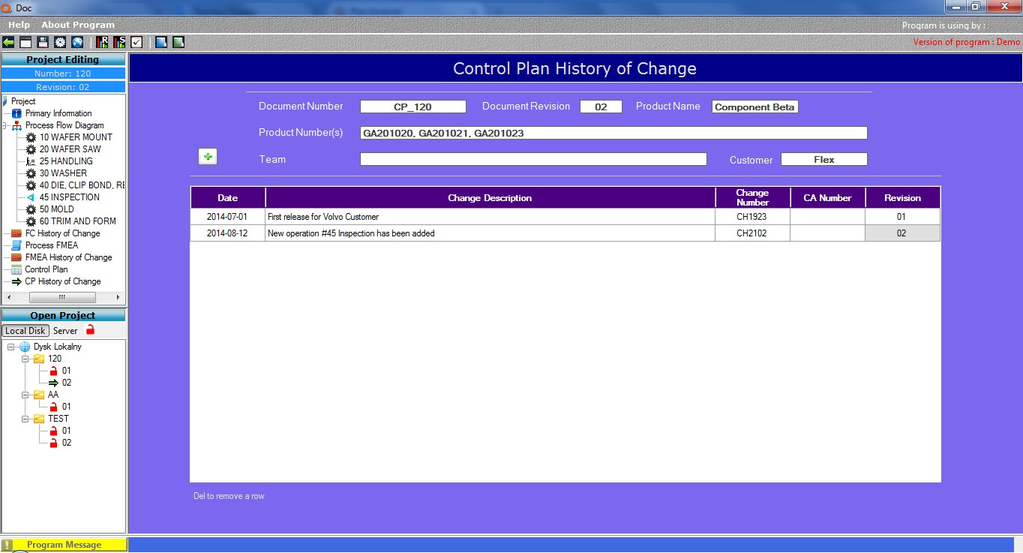Click the blue document toolbar icon
The height and width of the screenshot is (553, 1023).
[161, 42]
